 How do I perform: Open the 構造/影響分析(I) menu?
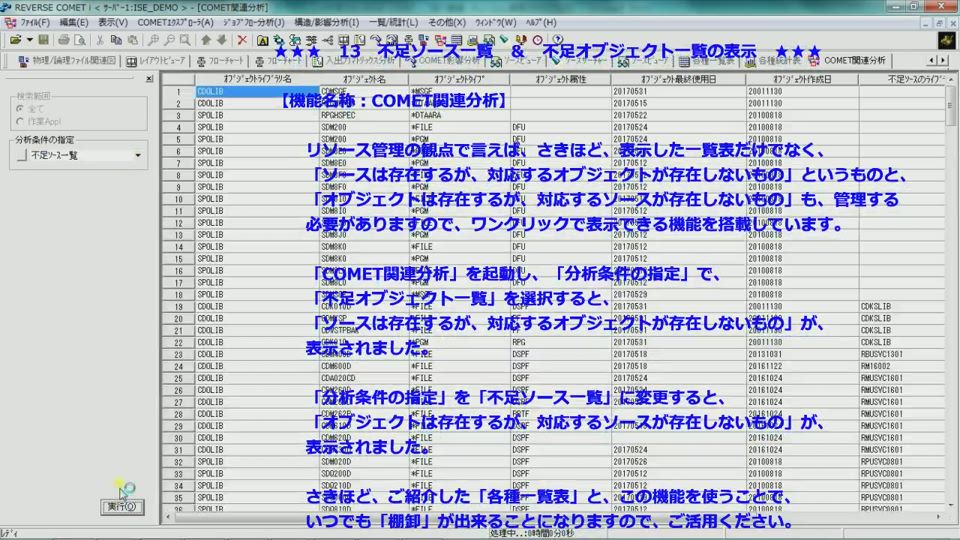(x=327, y=22)
